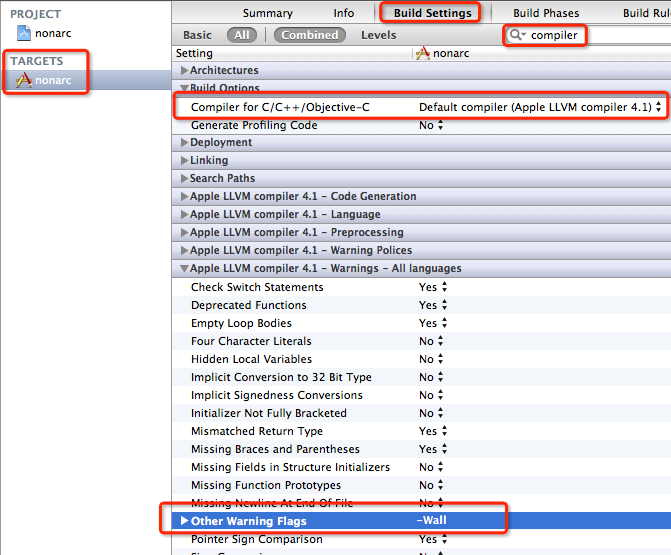The height and width of the screenshot is (555, 671).
Task: Select the nonarc target app icon
Action: tap(24, 80)
